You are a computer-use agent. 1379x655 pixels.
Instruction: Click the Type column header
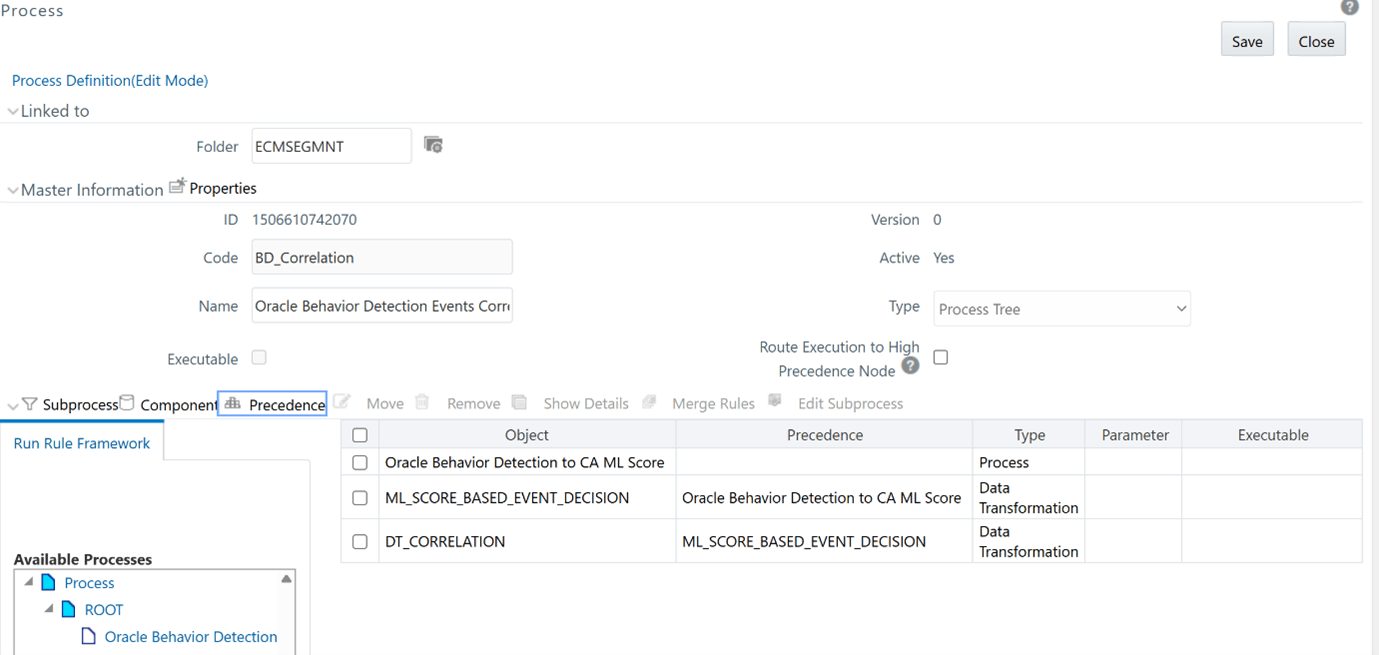(x=1029, y=434)
